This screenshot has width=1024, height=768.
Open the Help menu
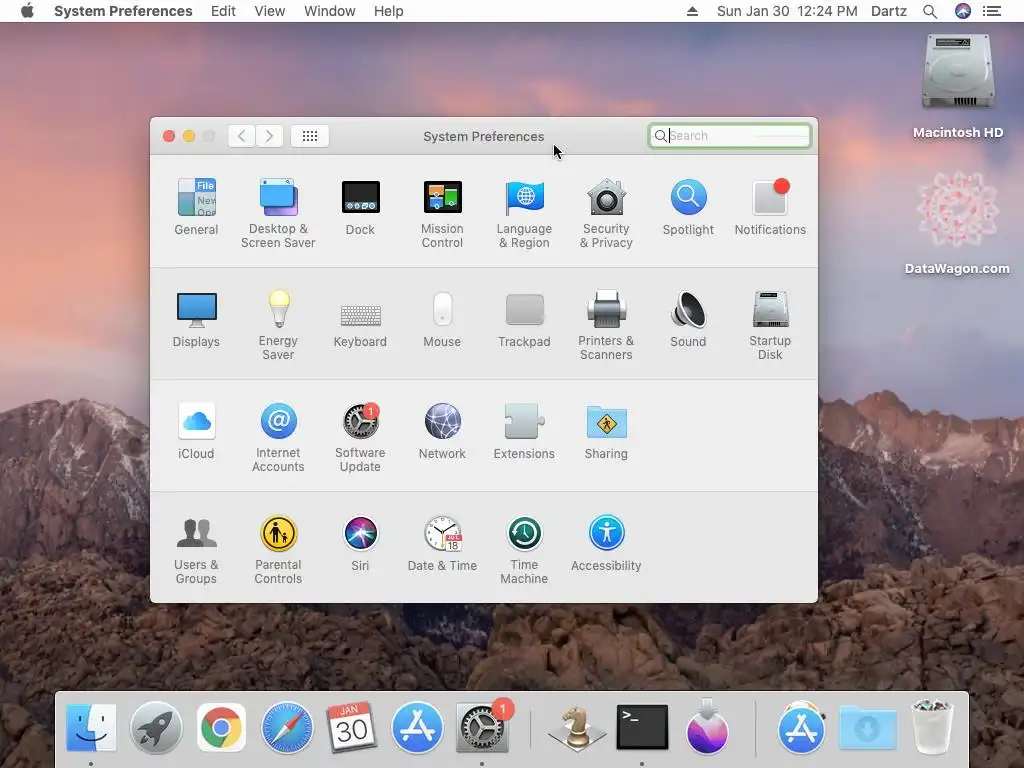389,11
